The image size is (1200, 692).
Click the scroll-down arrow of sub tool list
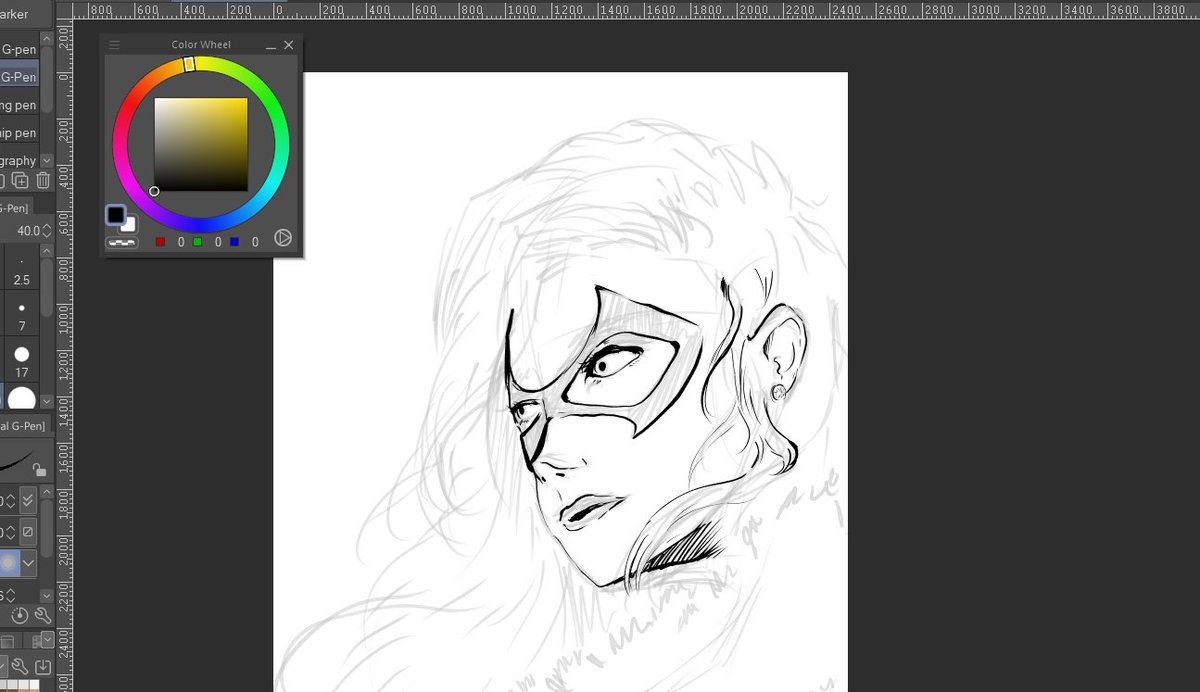pyautogui.click(x=47, y=160)
